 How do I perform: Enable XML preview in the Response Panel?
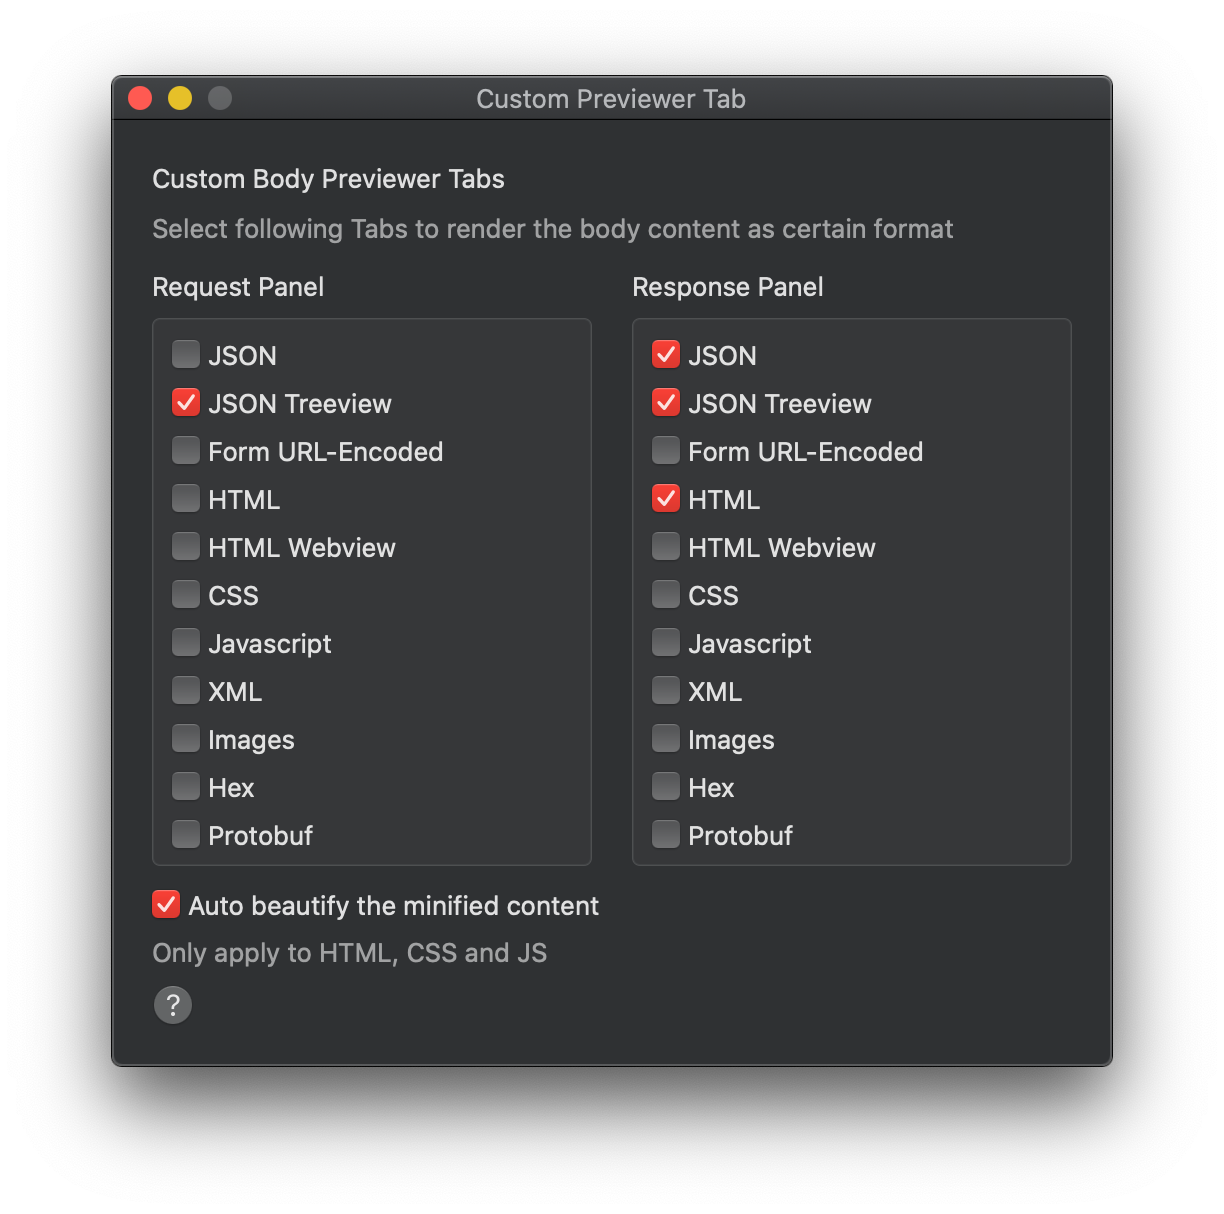(x=666, y=690)
